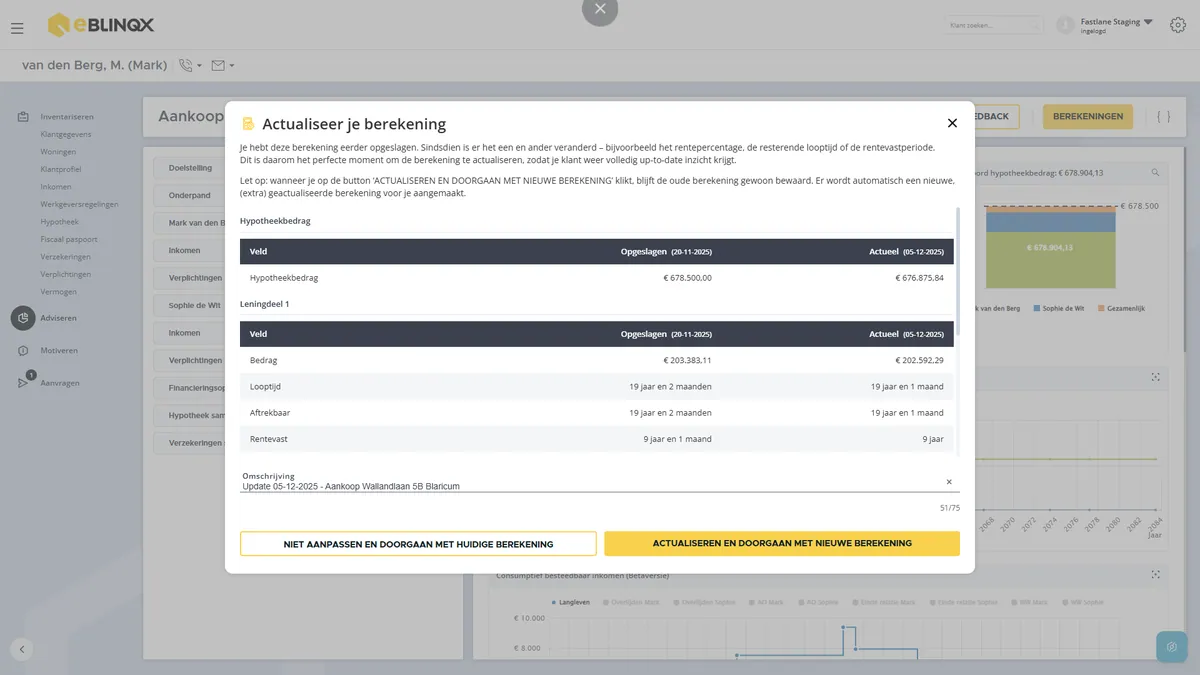The width and height of the screenshot is (1200, 675).
Task: Select Hypotheek in the sidebar
Action: click(60, 222)
